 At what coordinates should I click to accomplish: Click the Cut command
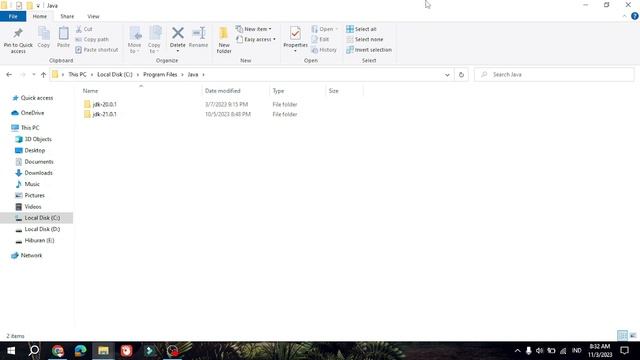click(84, 29)
